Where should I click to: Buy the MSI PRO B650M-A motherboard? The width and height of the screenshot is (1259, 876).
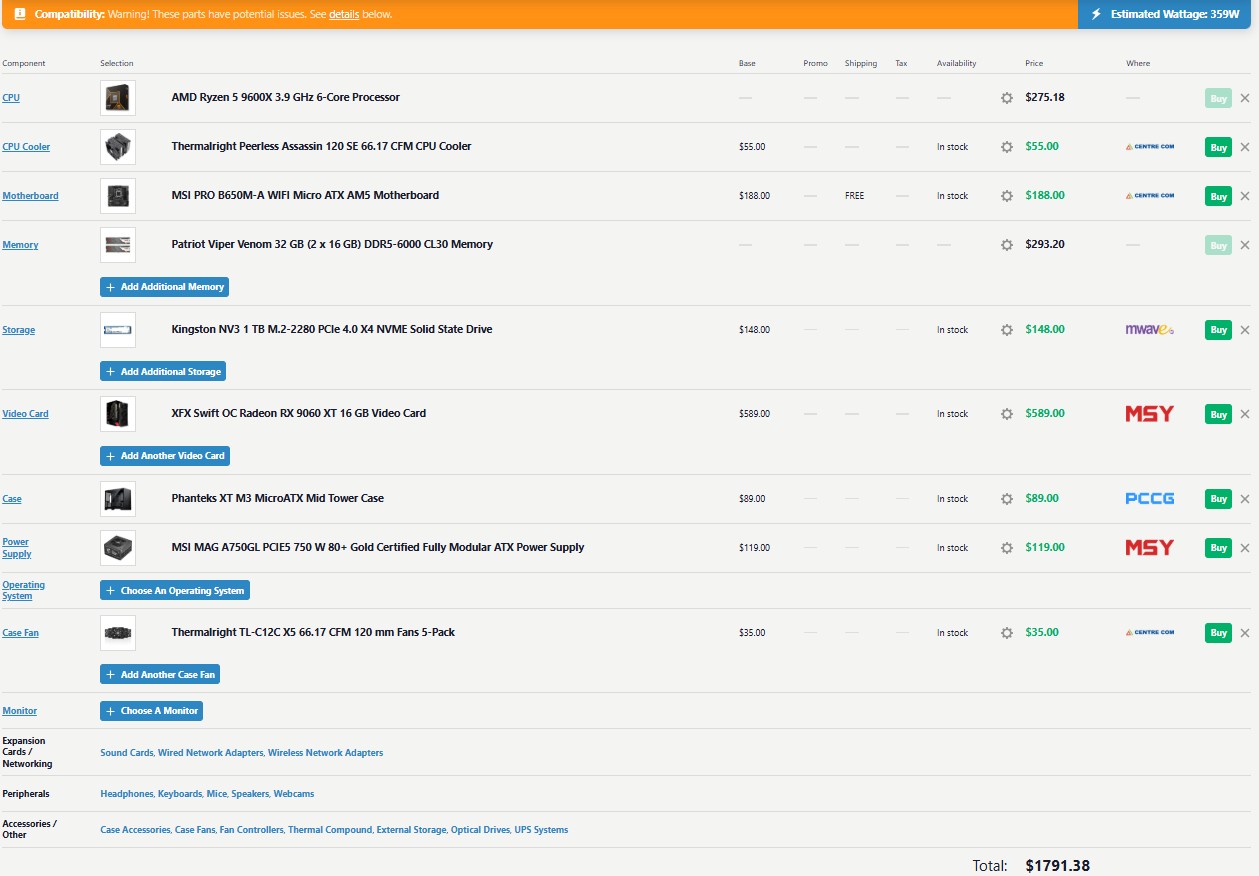click(1218, 196)
